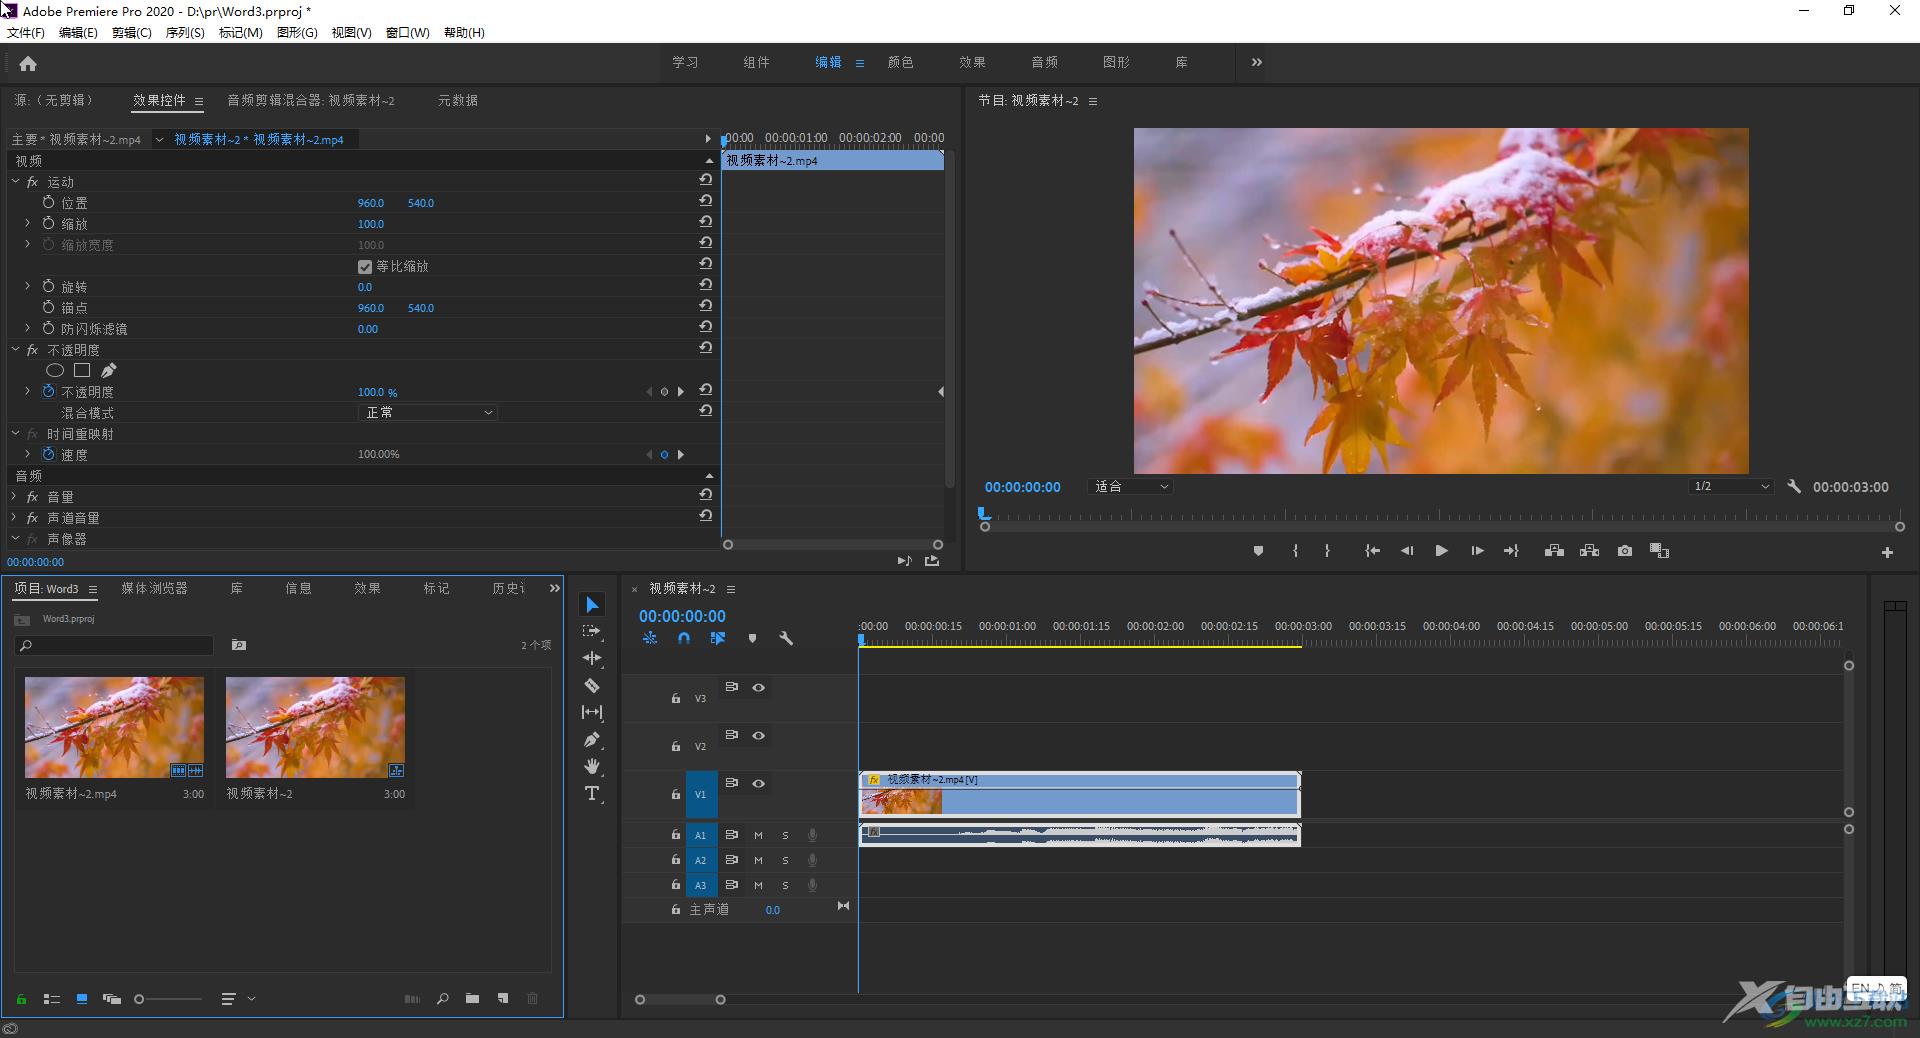Click New Item icon in project panel
Screen dimensions: 1920x1038
click(503, 998)
